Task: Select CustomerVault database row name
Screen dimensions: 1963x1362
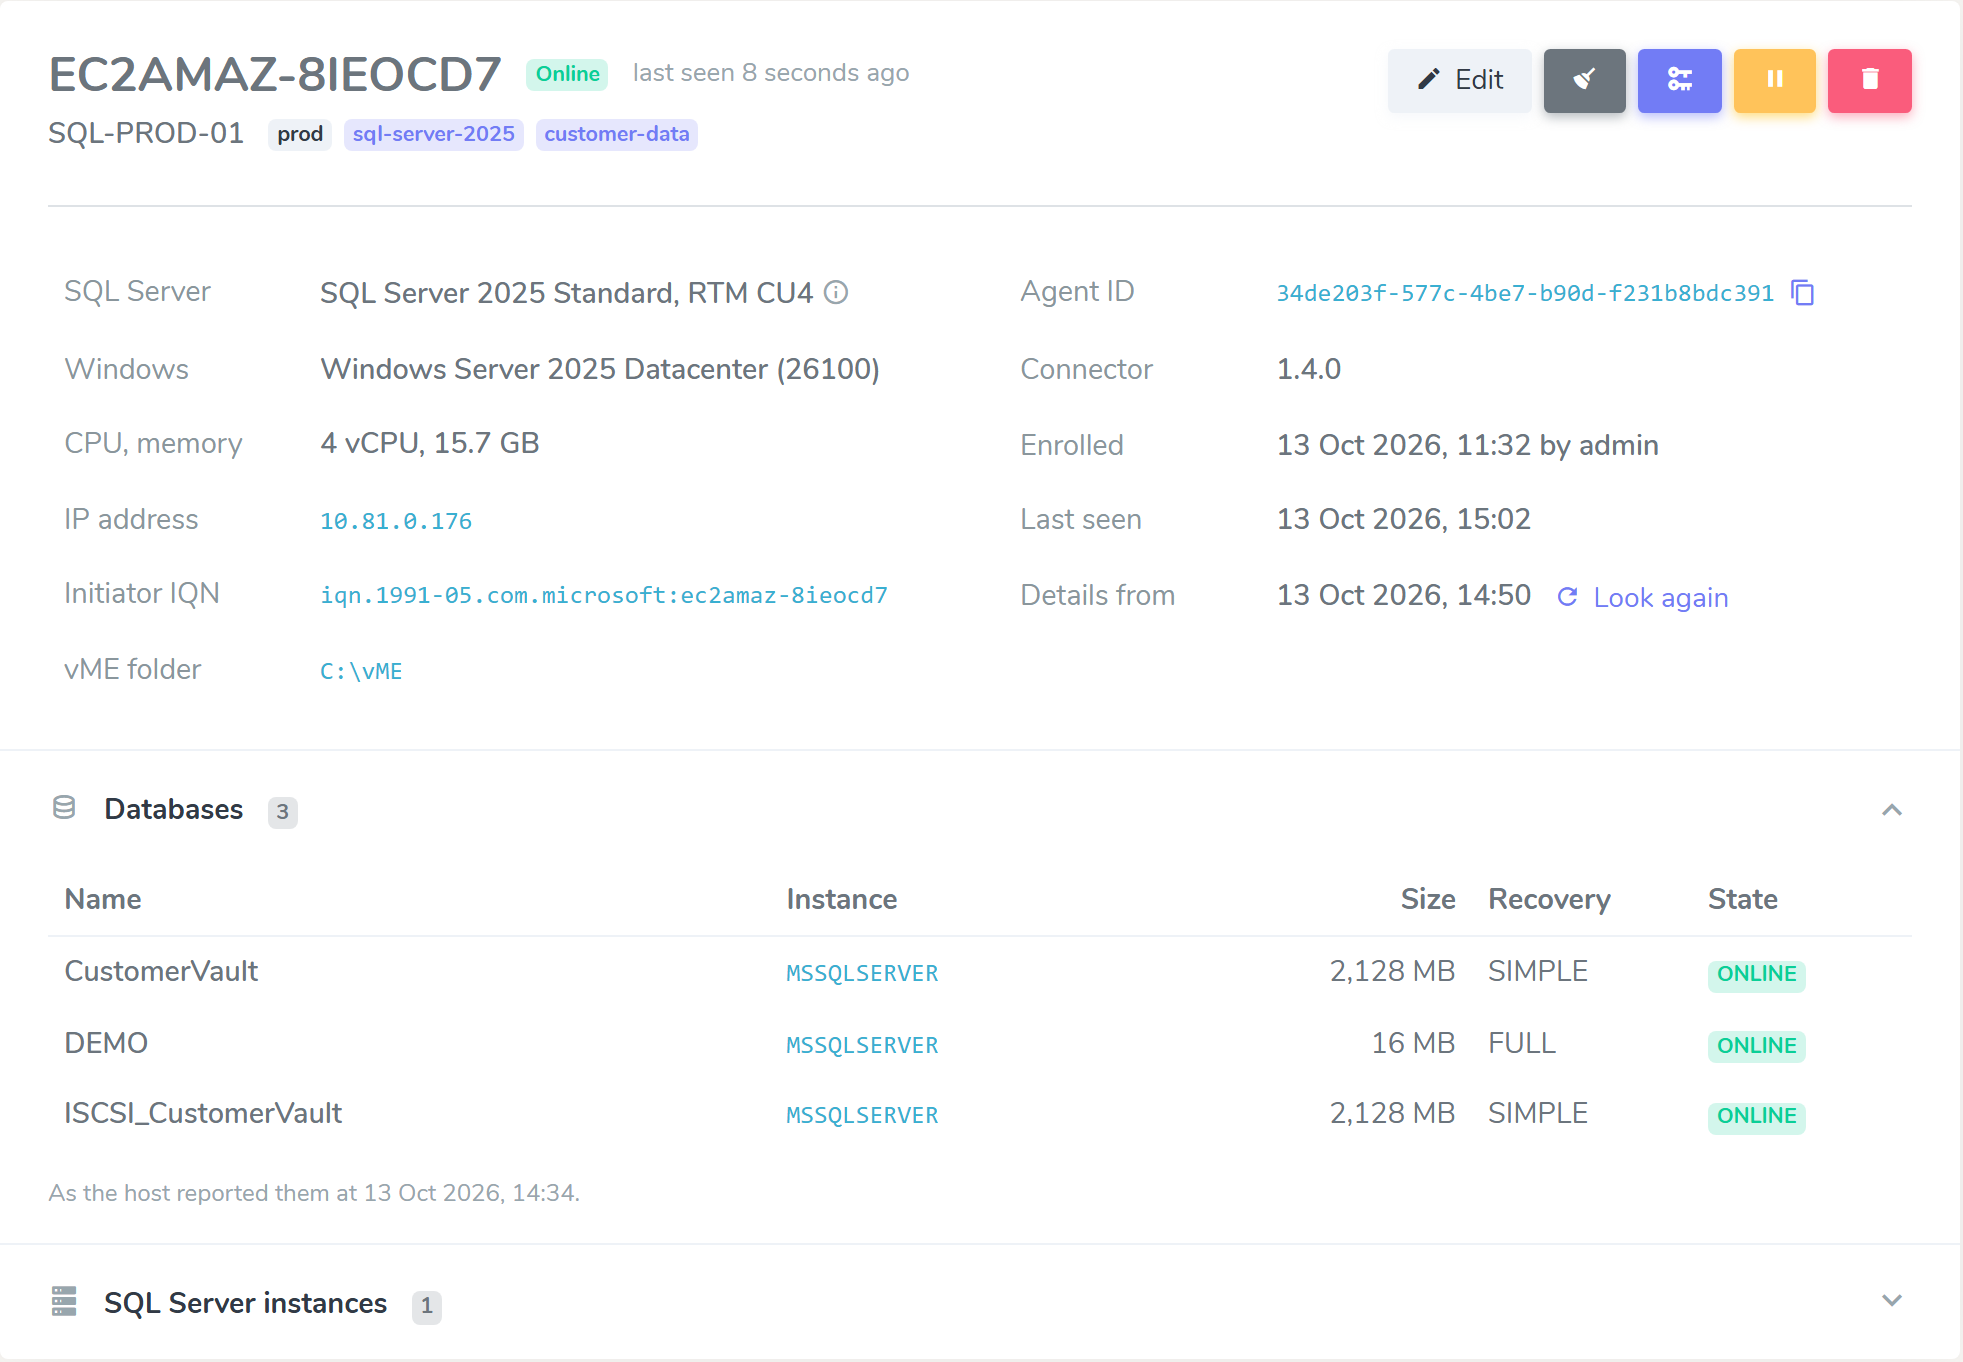Action: (x=161, y=971)
